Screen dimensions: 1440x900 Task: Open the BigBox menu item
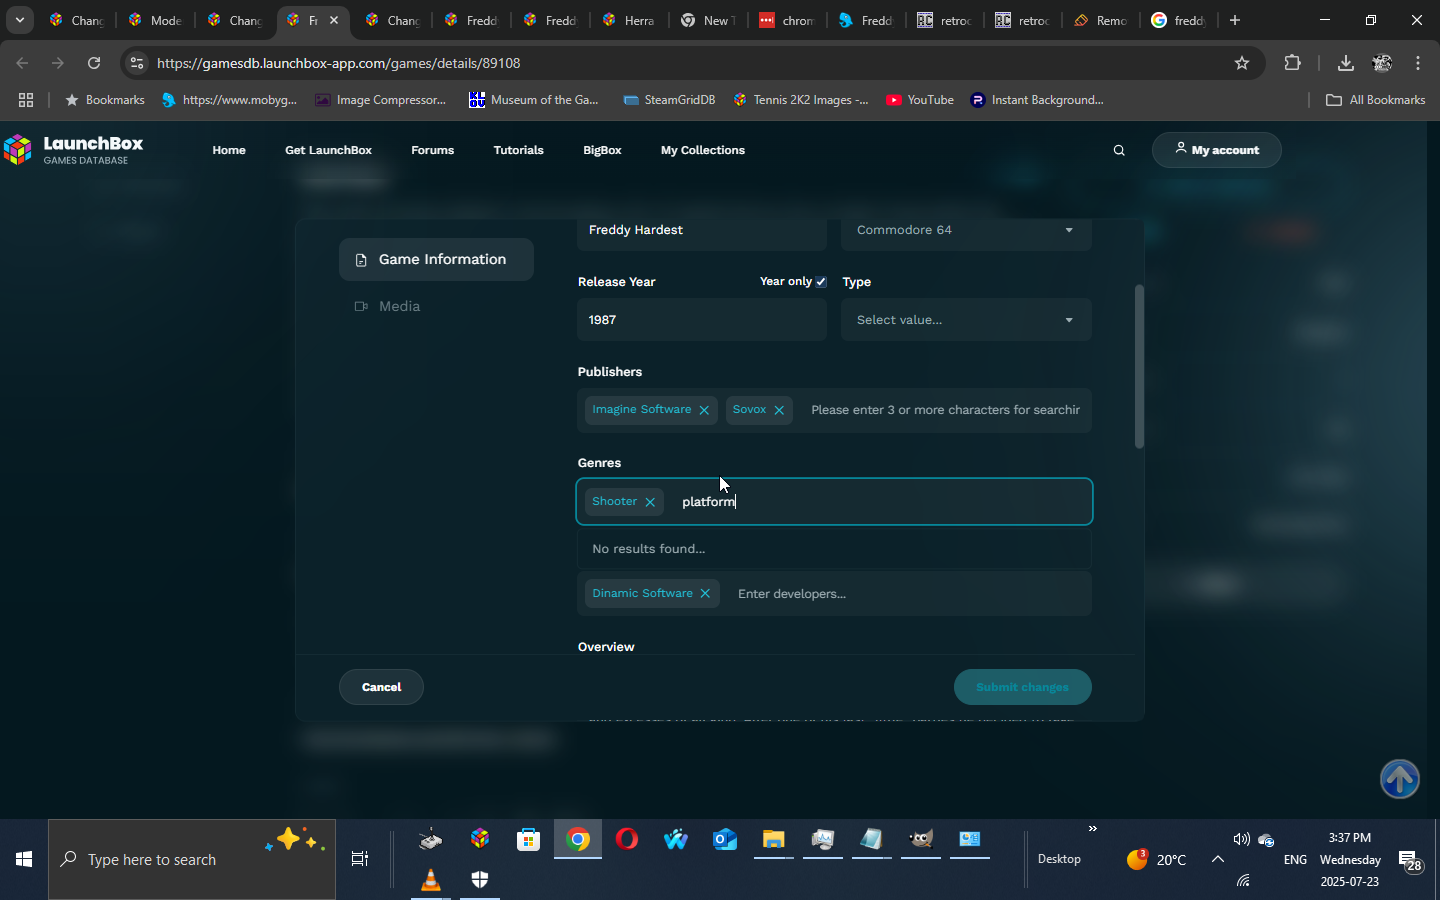(602, 150)
